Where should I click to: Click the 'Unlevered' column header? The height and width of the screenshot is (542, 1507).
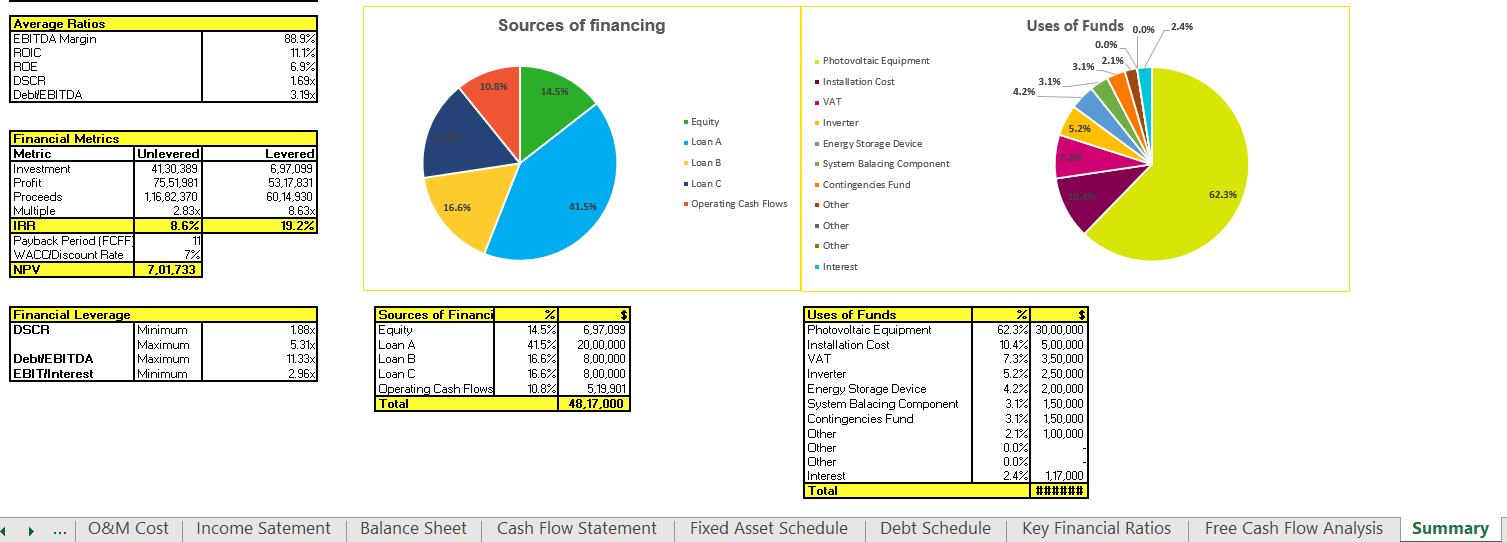168,154
